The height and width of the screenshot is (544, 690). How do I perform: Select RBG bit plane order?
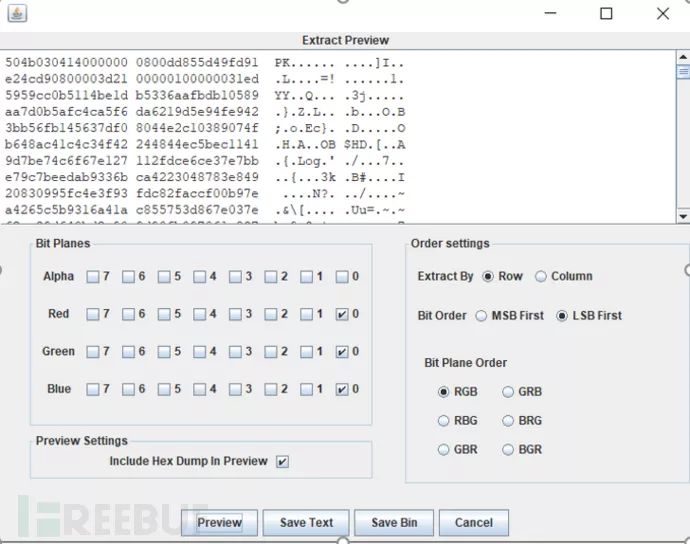[x=444, y=421]
